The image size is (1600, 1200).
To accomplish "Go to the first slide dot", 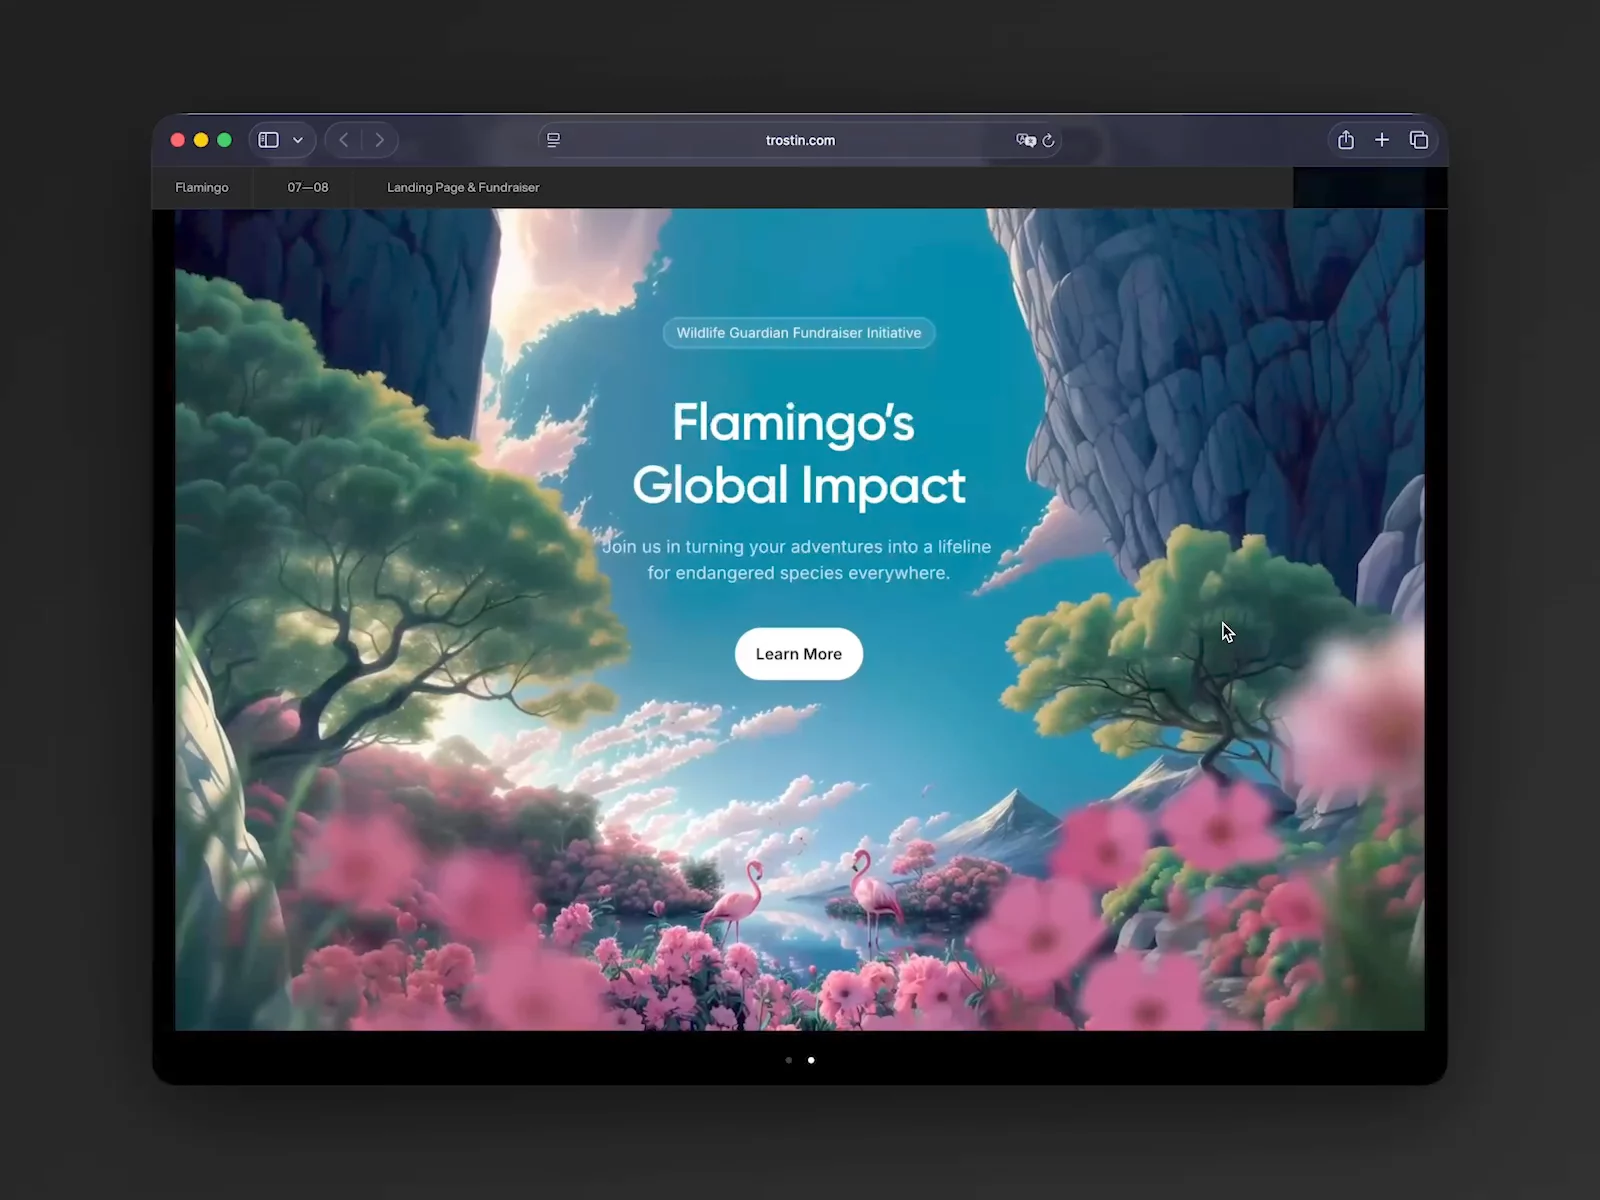I will pyautogui.click(x=789, y=1060).
